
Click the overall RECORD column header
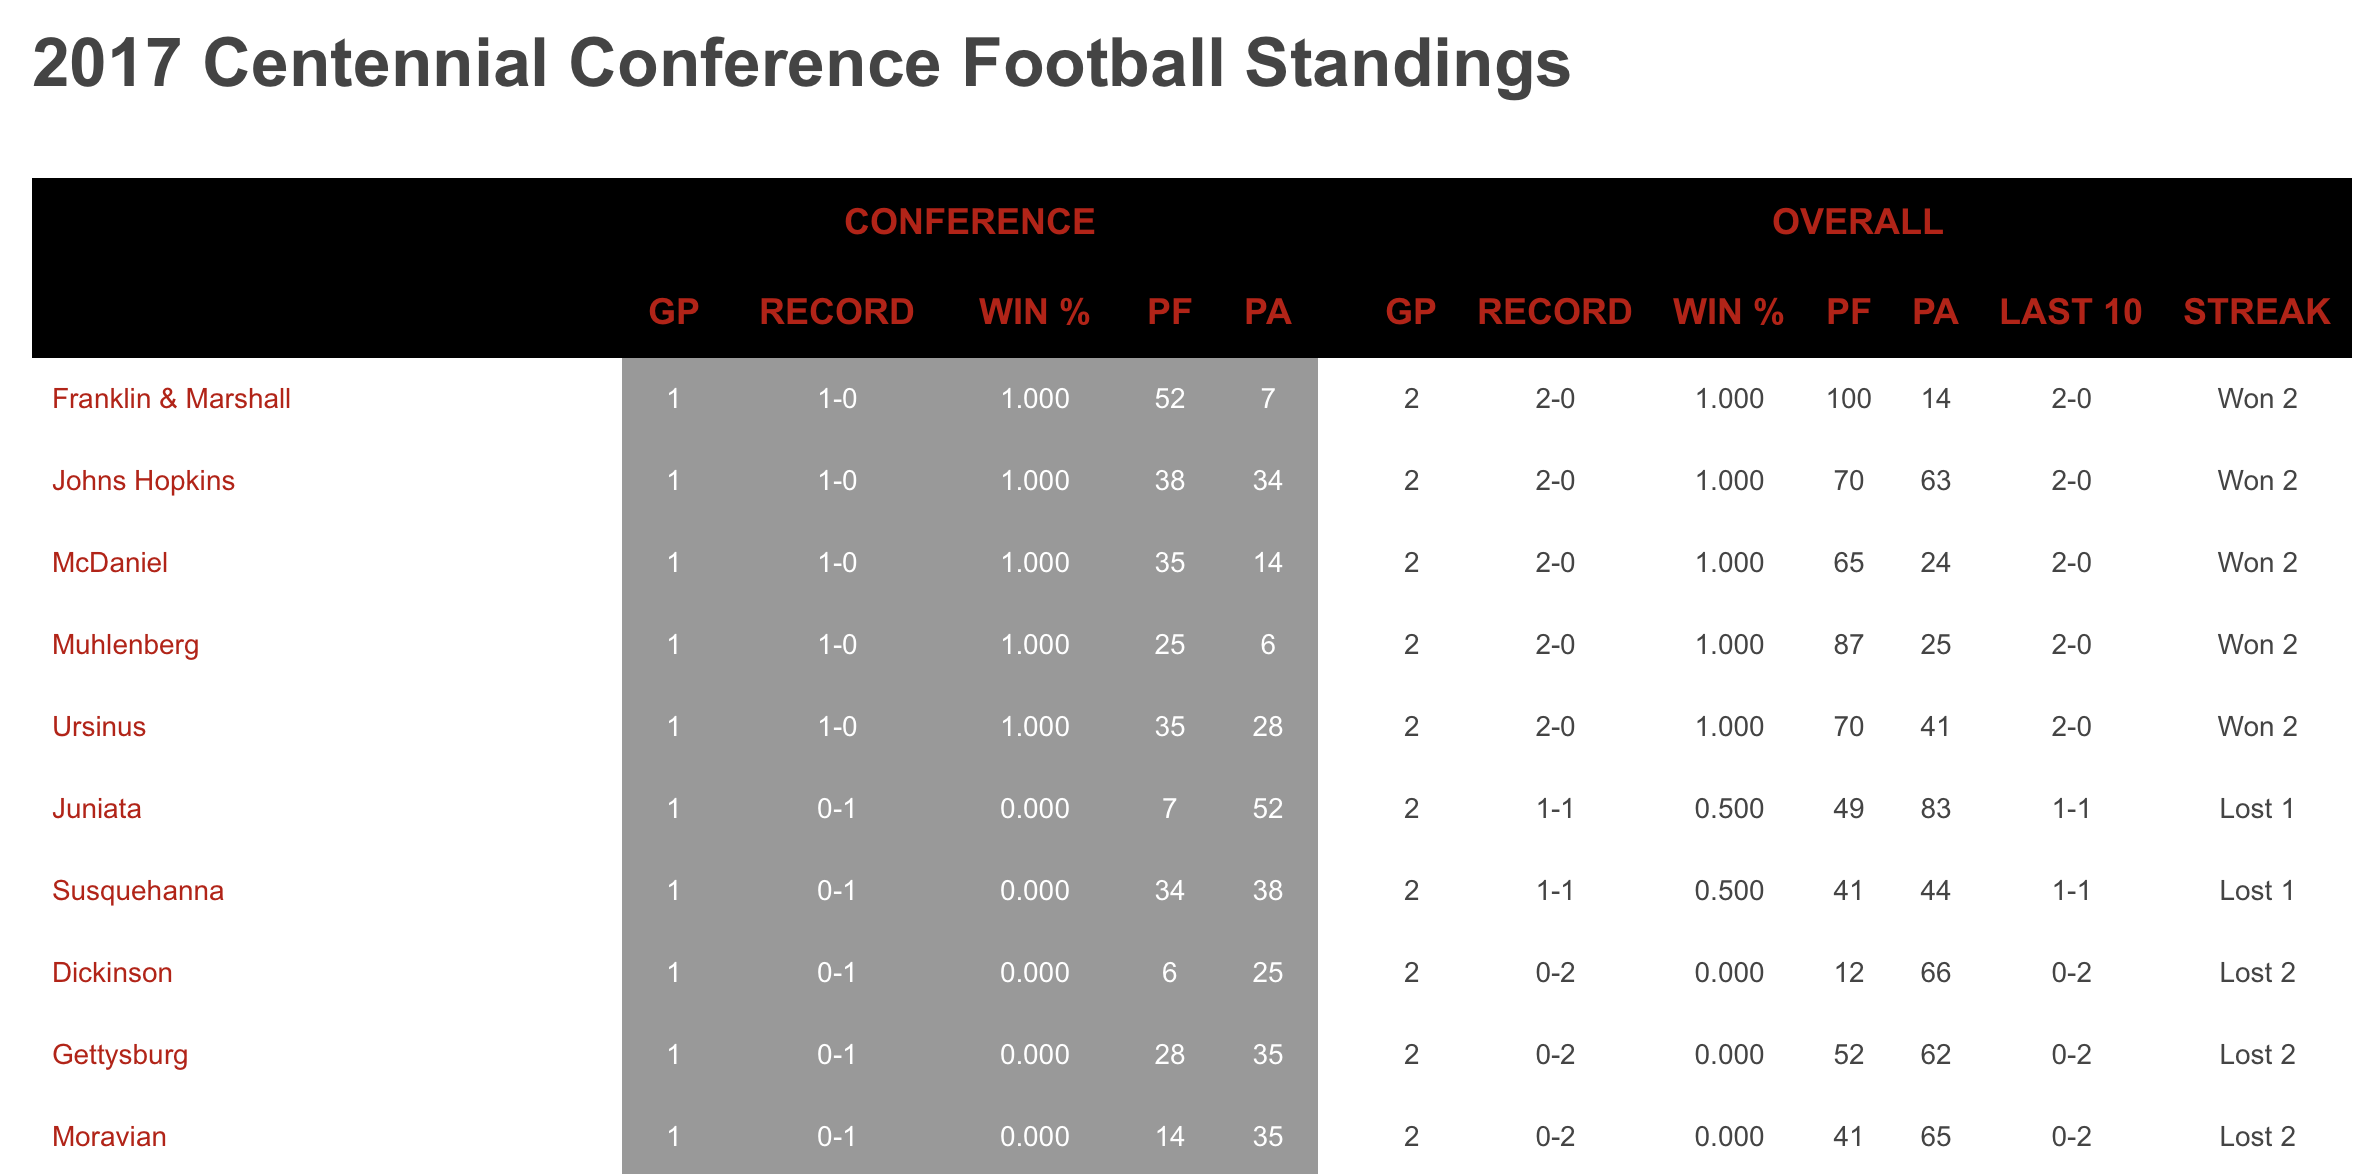(x=1555, y=312)
